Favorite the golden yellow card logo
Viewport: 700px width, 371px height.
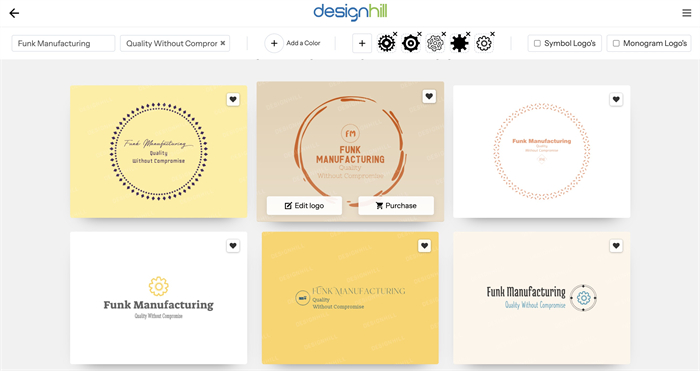point(425,246)
